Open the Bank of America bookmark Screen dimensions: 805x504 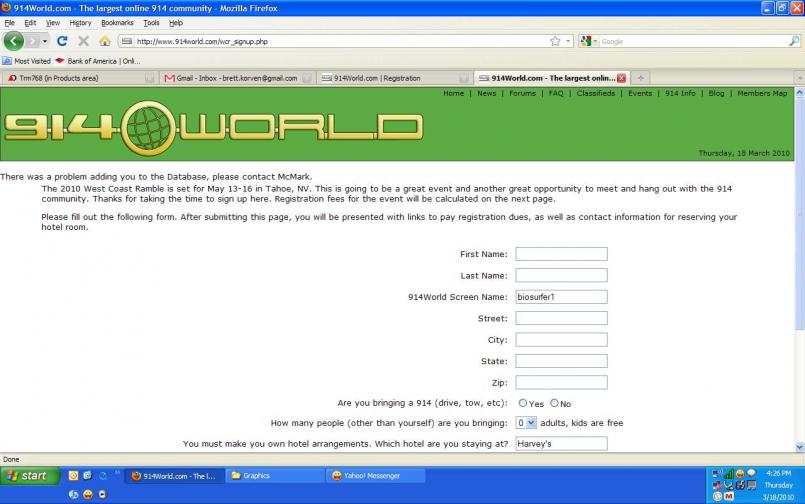(x=98, y=61)
